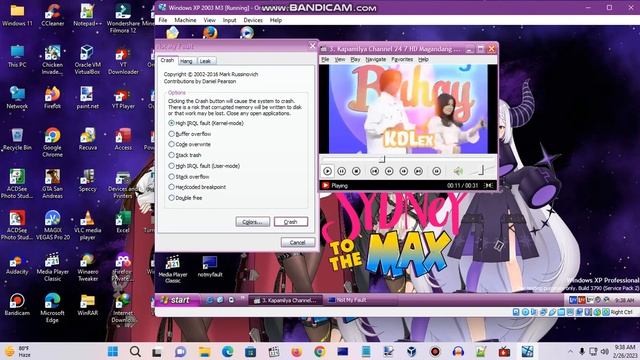The image size is (640, 360).
Task: Open the CCleaner desktop icon
Action: [52, 16]
